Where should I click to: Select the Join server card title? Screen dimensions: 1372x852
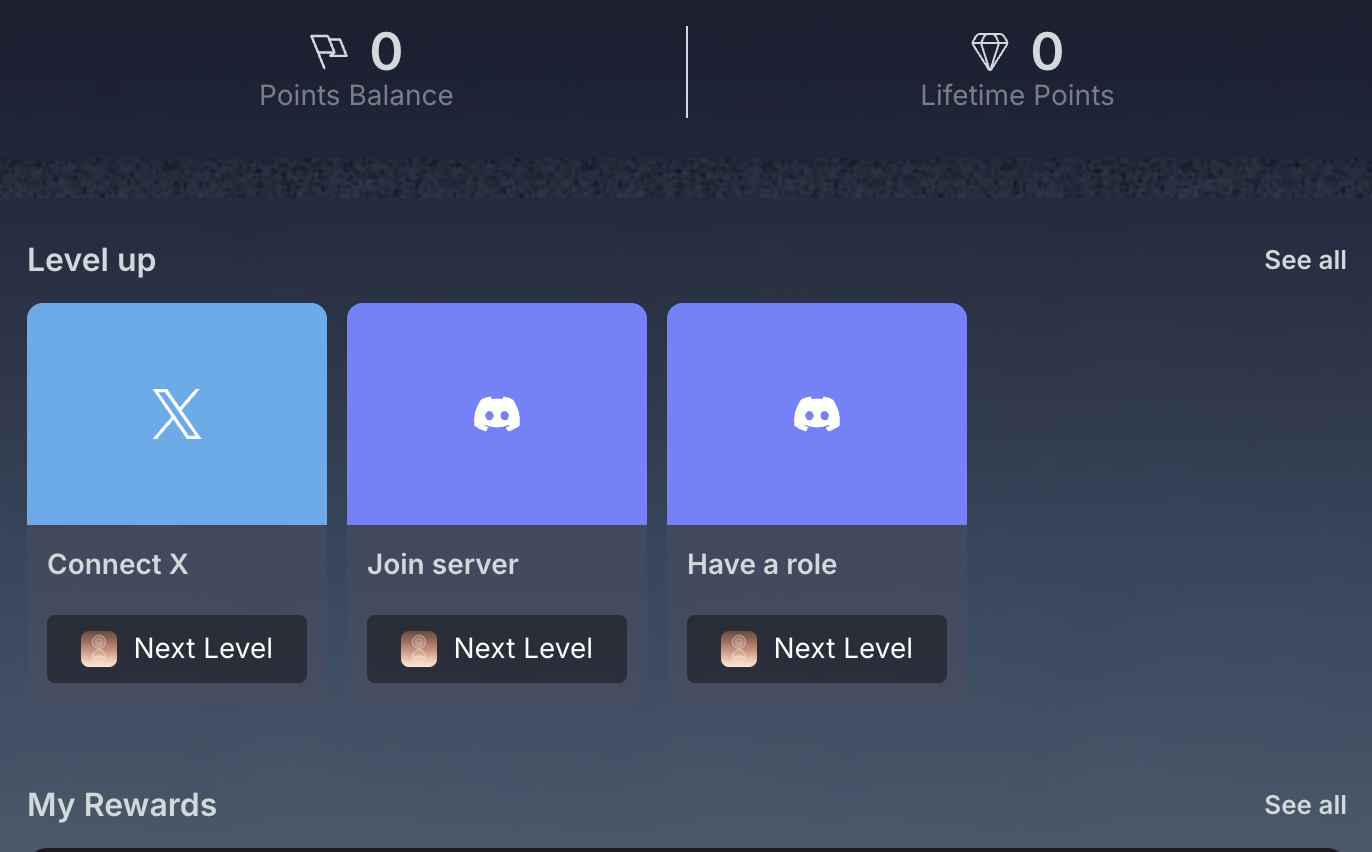tap(443, 564)
